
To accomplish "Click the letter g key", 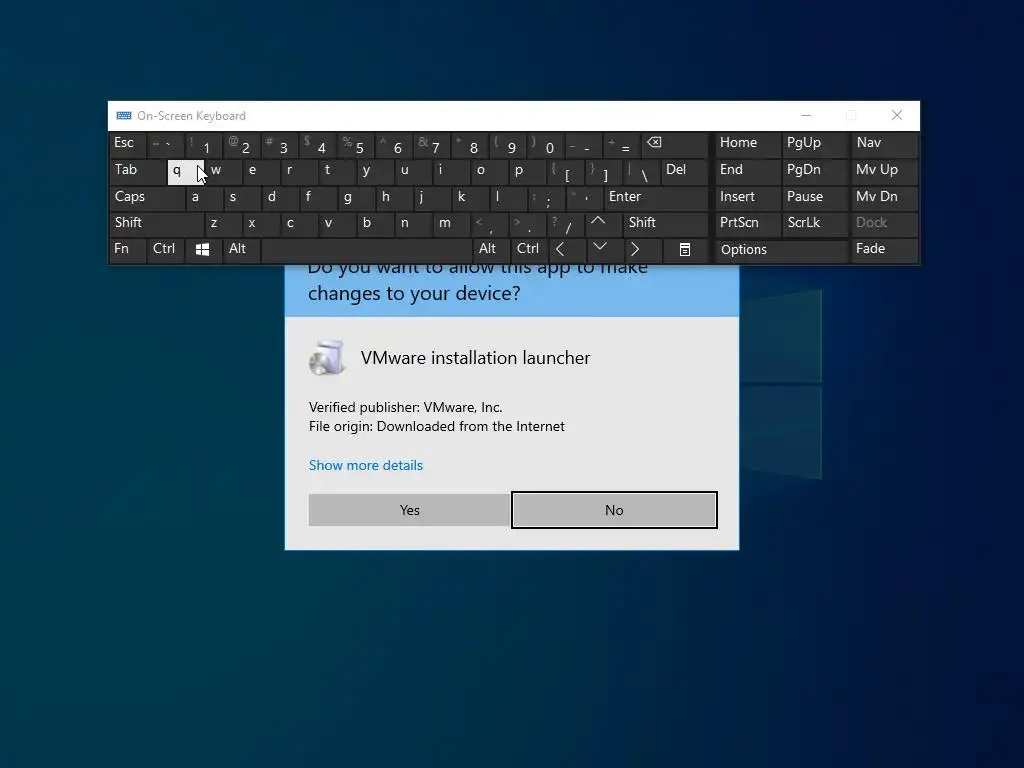I will click(355, 197).
